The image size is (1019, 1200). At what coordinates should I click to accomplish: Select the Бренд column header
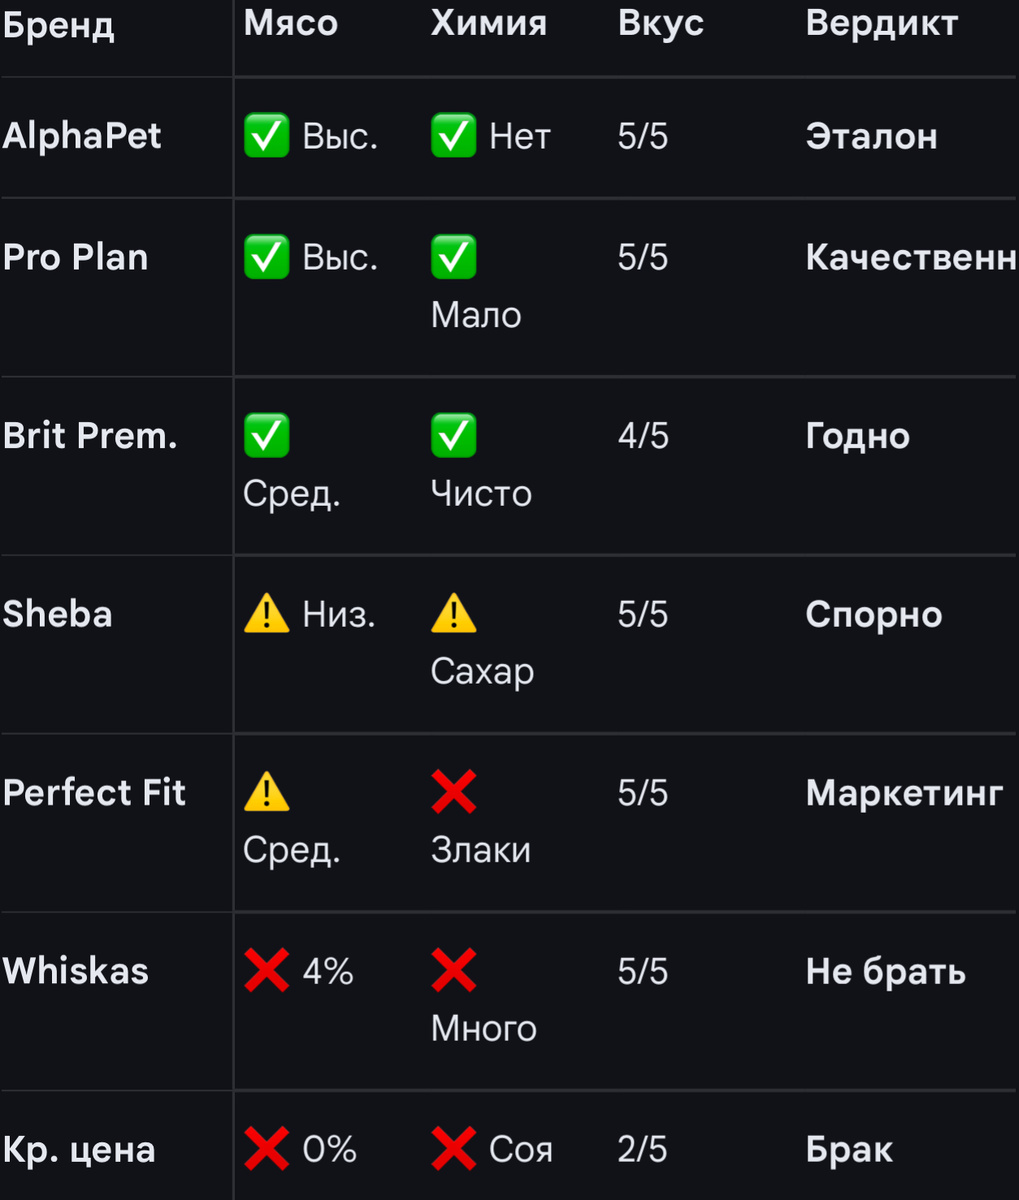(58, 26)
